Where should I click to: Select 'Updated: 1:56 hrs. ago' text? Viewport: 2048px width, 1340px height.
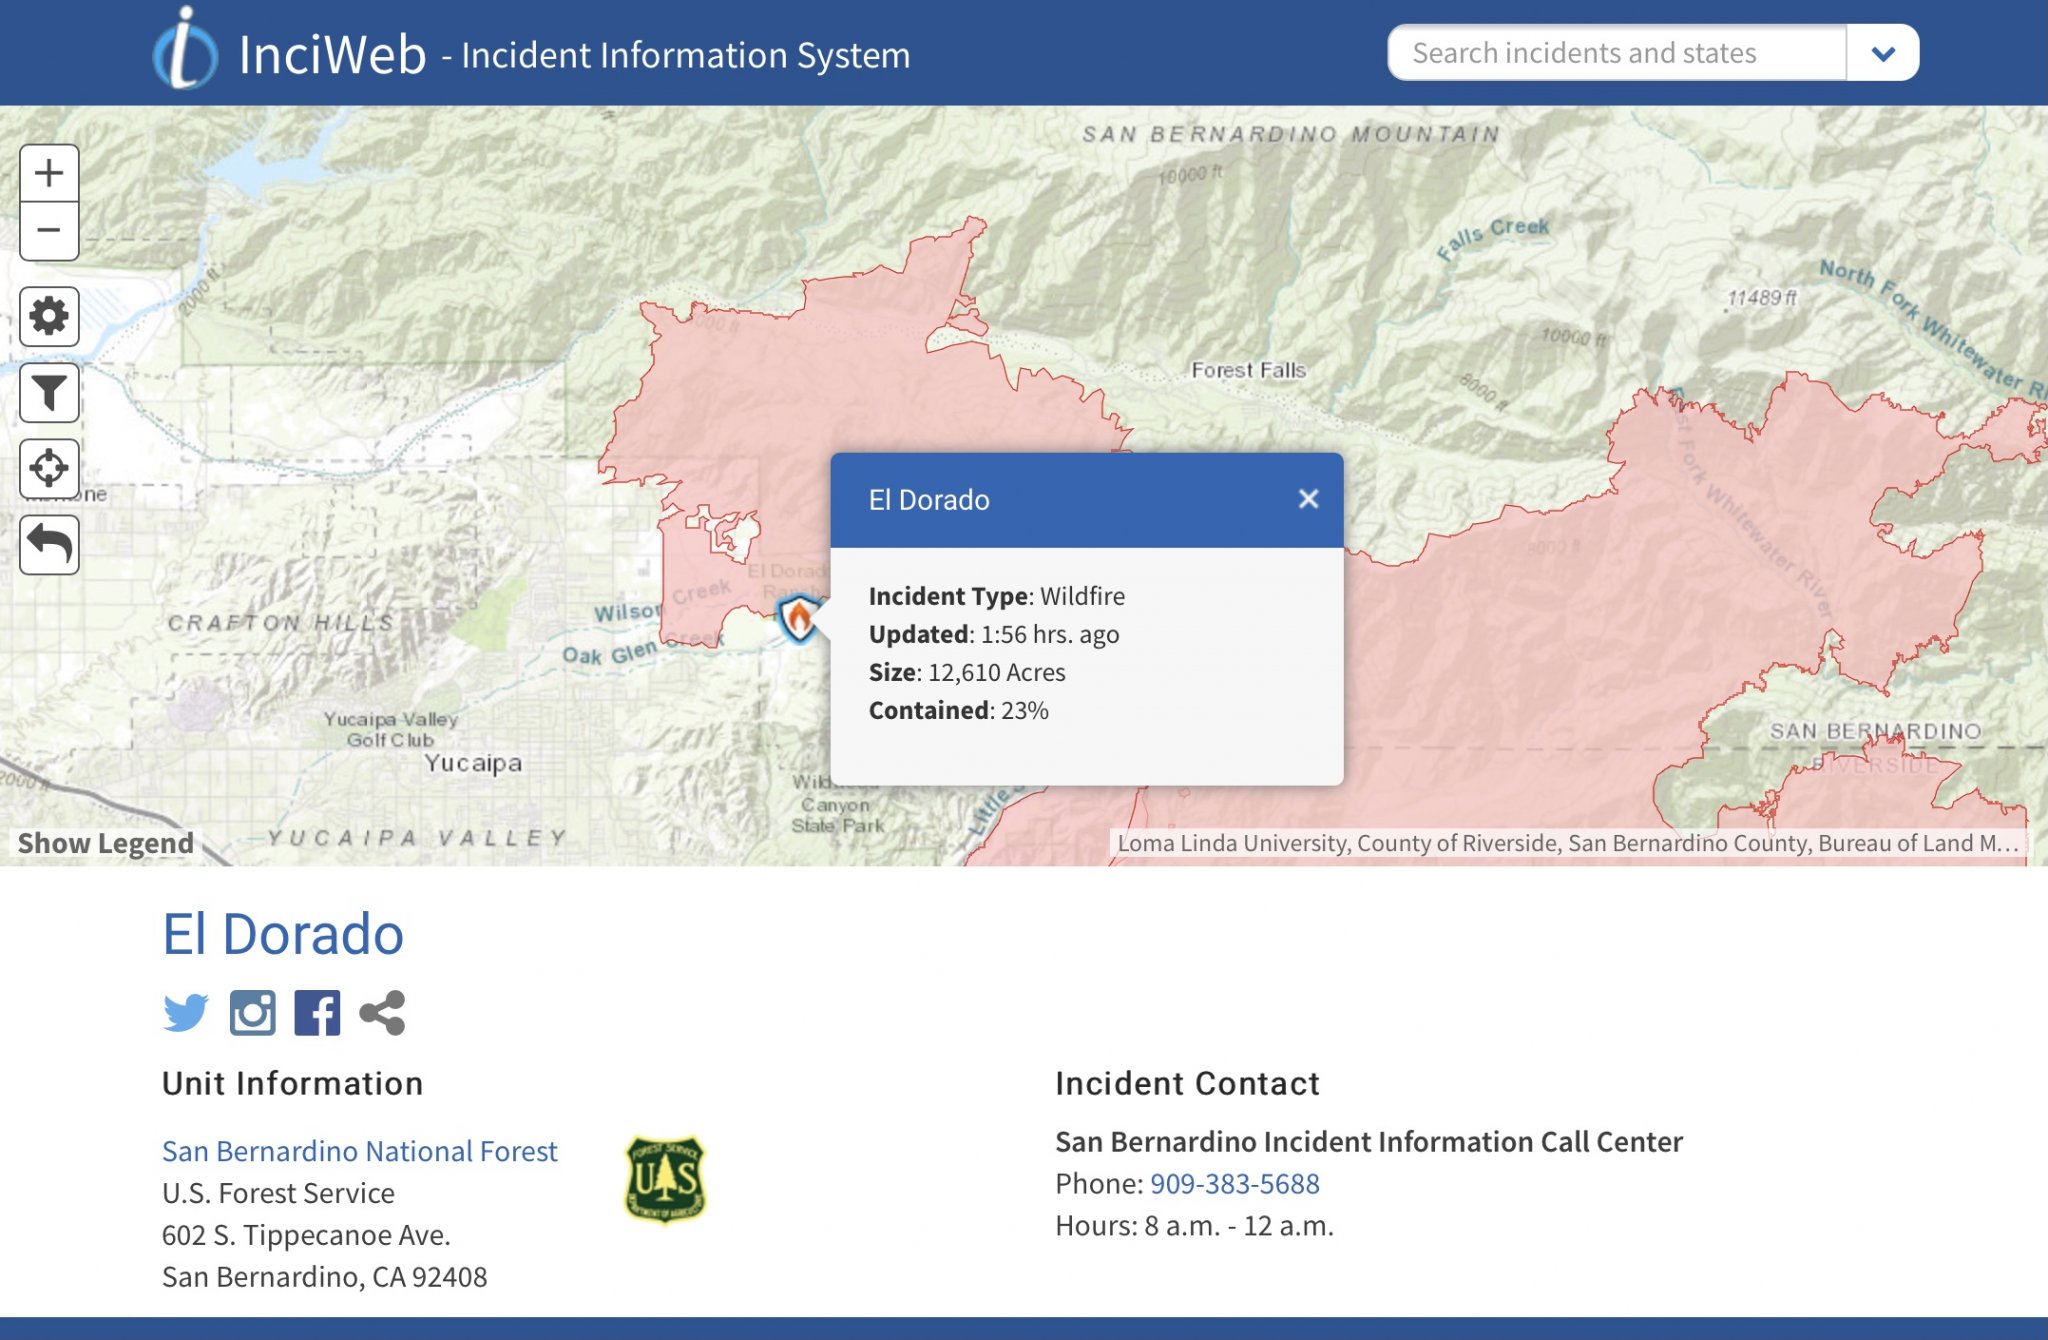993,634
